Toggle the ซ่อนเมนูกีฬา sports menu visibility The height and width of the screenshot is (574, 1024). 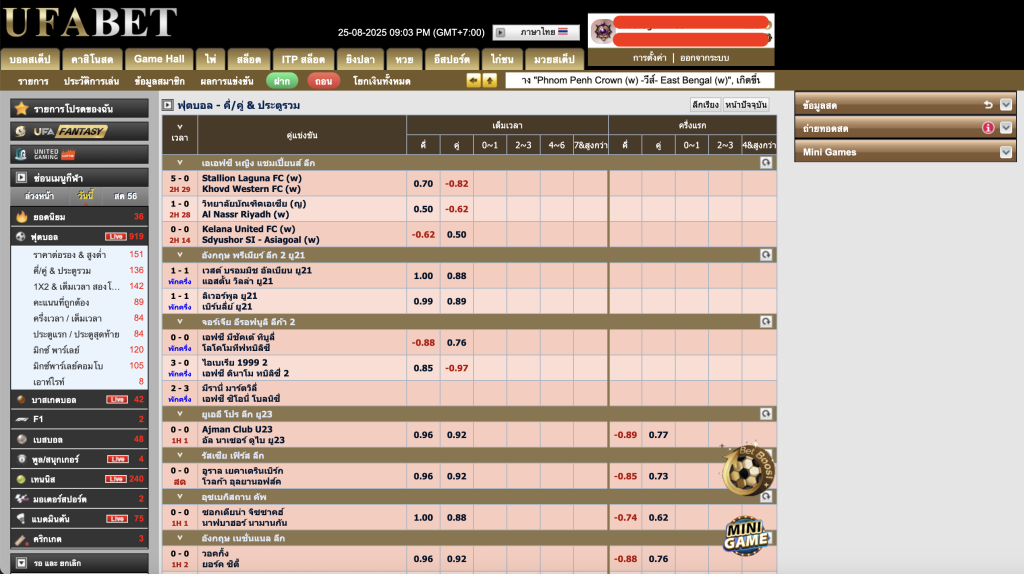click(22, 176)
